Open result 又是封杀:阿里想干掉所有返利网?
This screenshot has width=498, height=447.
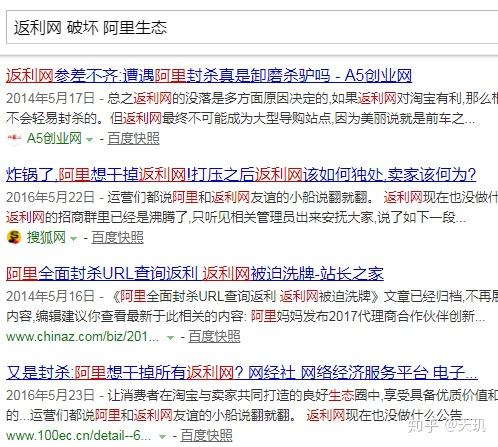point(242,373)
